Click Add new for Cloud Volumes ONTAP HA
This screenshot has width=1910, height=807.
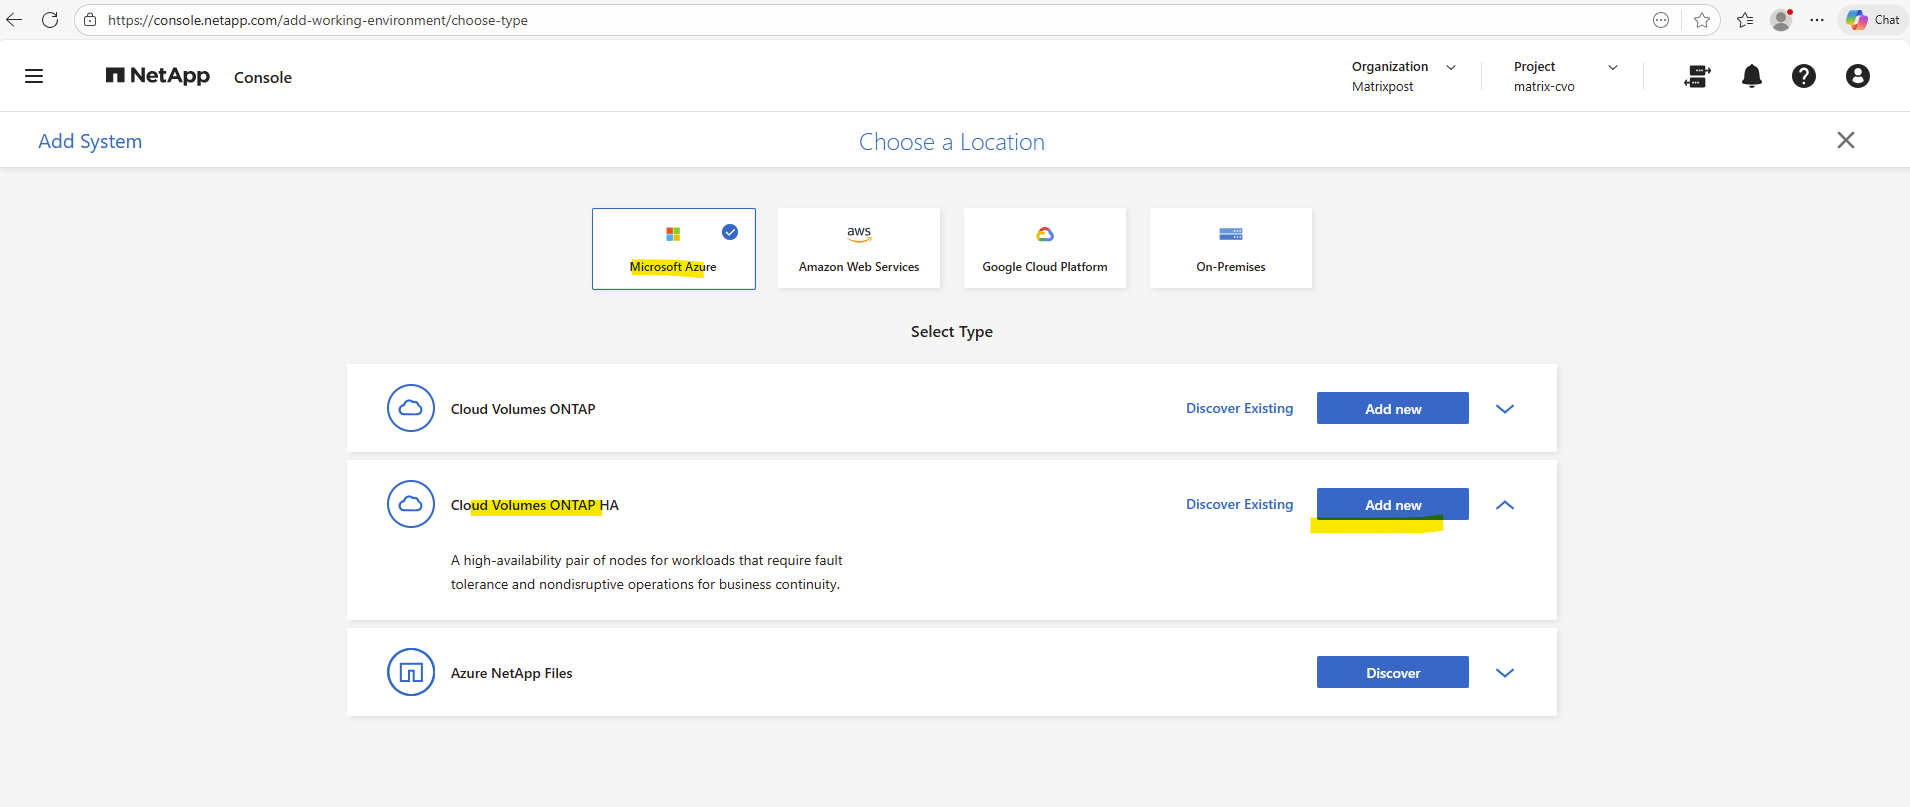click(1392, 504)
